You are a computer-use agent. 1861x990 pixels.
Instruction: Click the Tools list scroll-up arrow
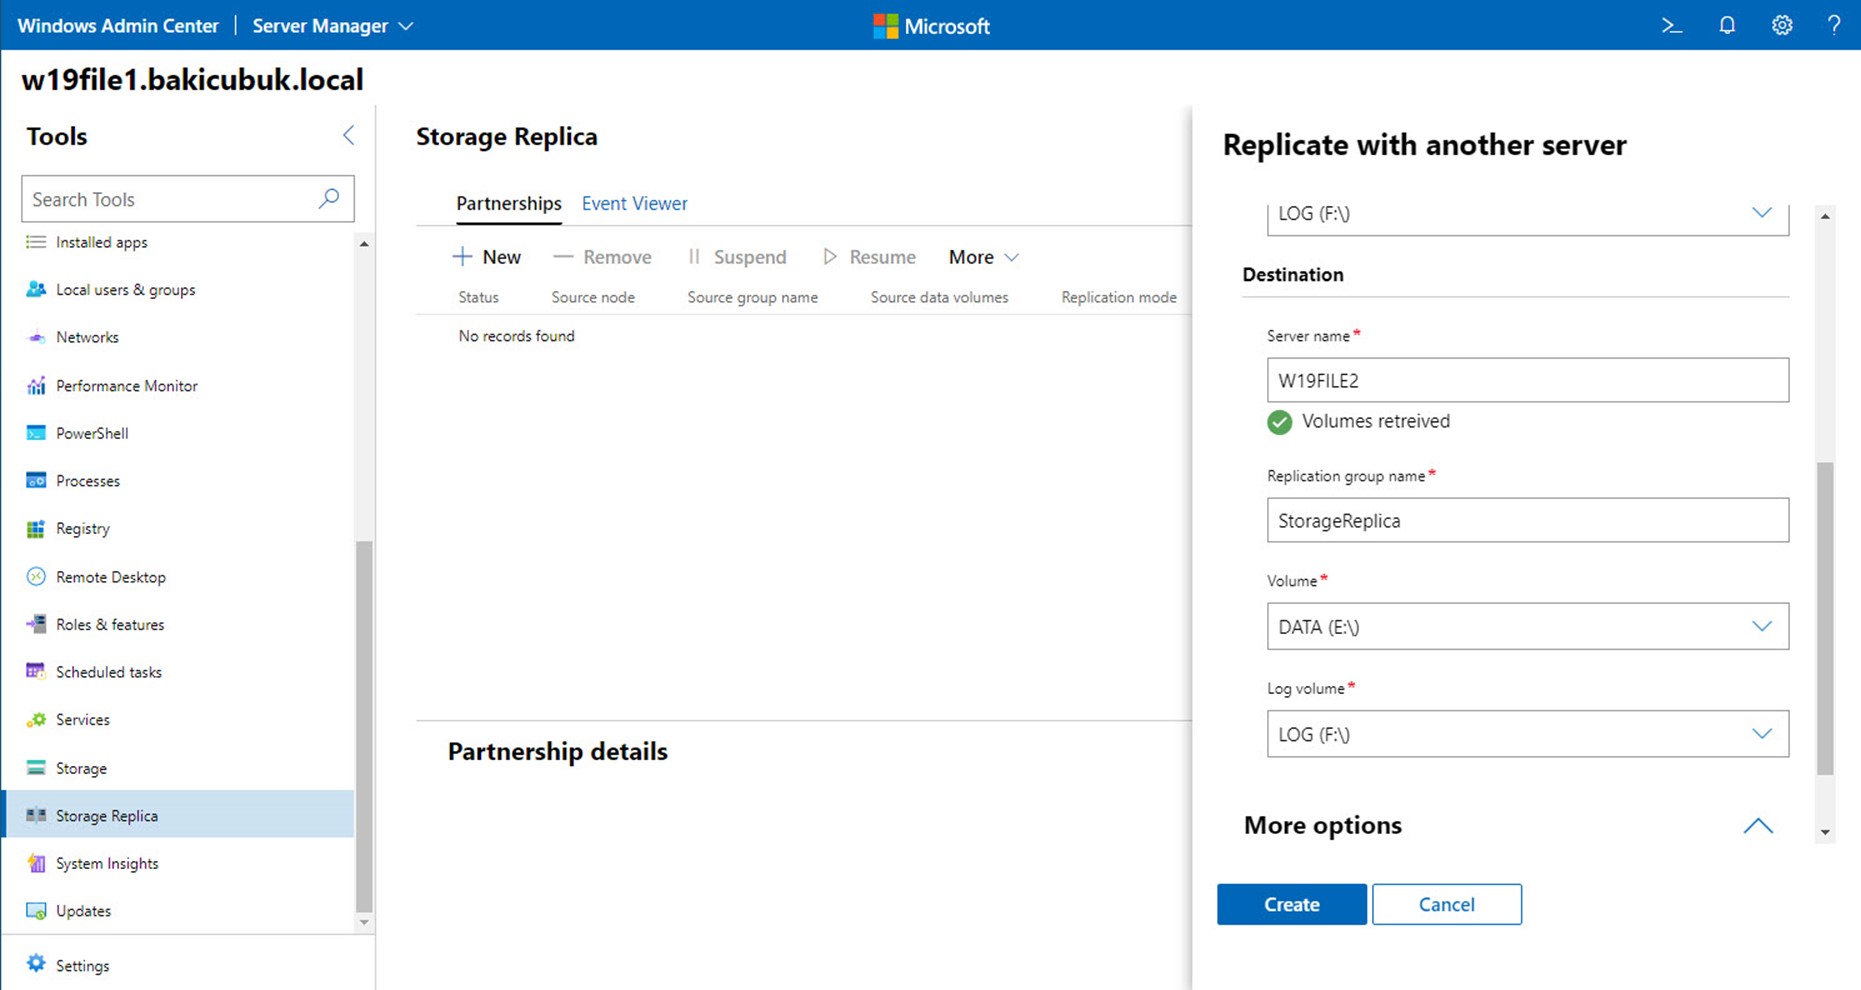click(364, 244)
